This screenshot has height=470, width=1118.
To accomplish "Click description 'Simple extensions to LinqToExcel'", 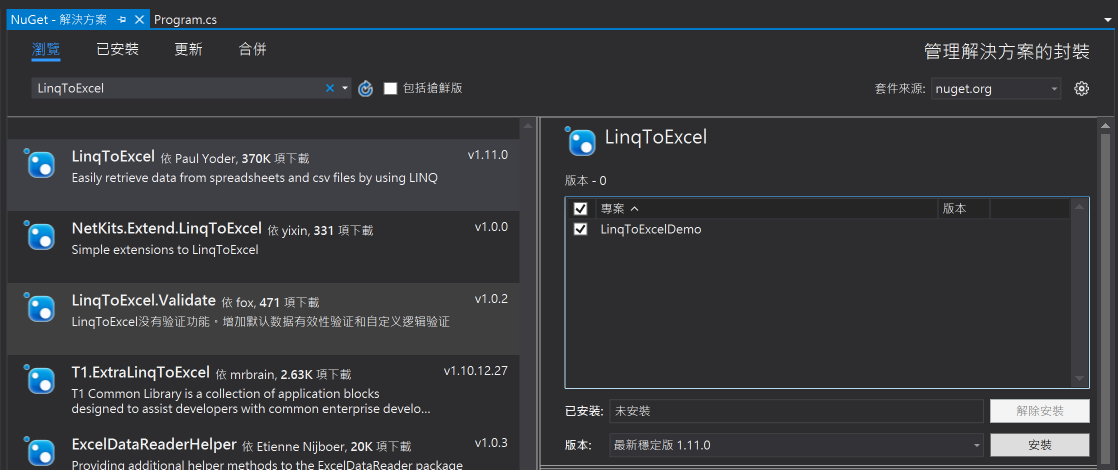I will [165, 250].
